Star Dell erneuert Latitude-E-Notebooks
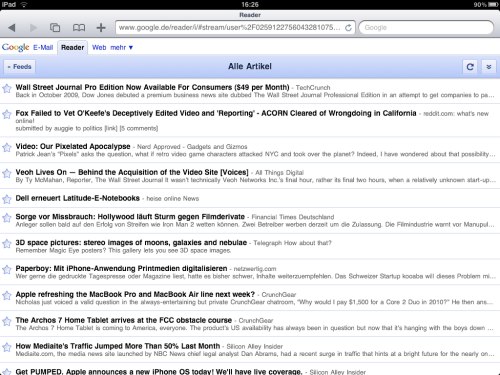This screenshot has height=375, width=500. click(7, 199)
